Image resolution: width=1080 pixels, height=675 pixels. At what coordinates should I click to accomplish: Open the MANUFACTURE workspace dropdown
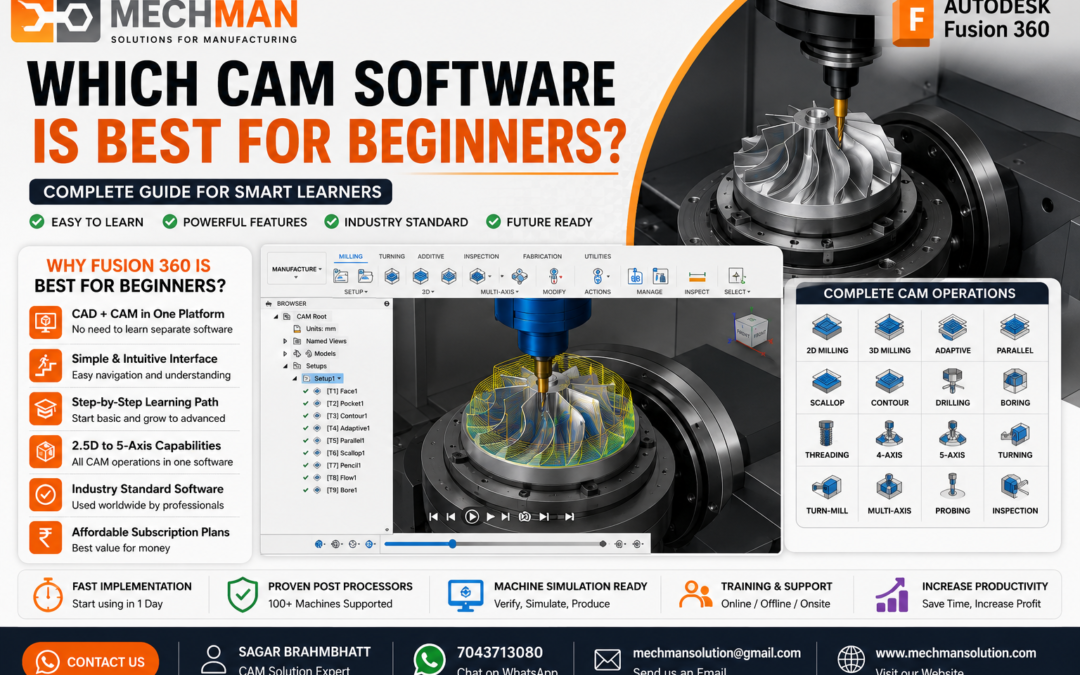tap(297, 269)
